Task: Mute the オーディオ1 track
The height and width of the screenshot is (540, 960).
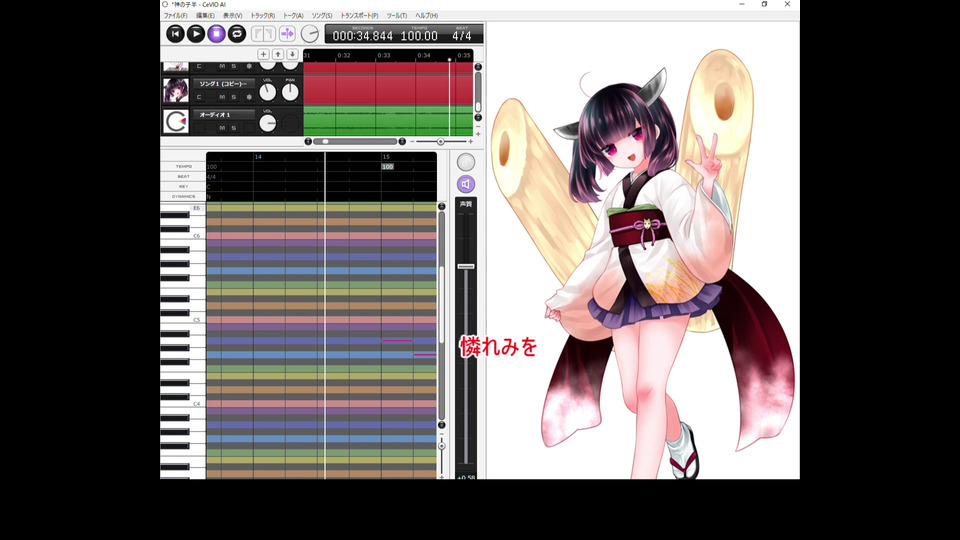Action: click(x=222, y=128)
